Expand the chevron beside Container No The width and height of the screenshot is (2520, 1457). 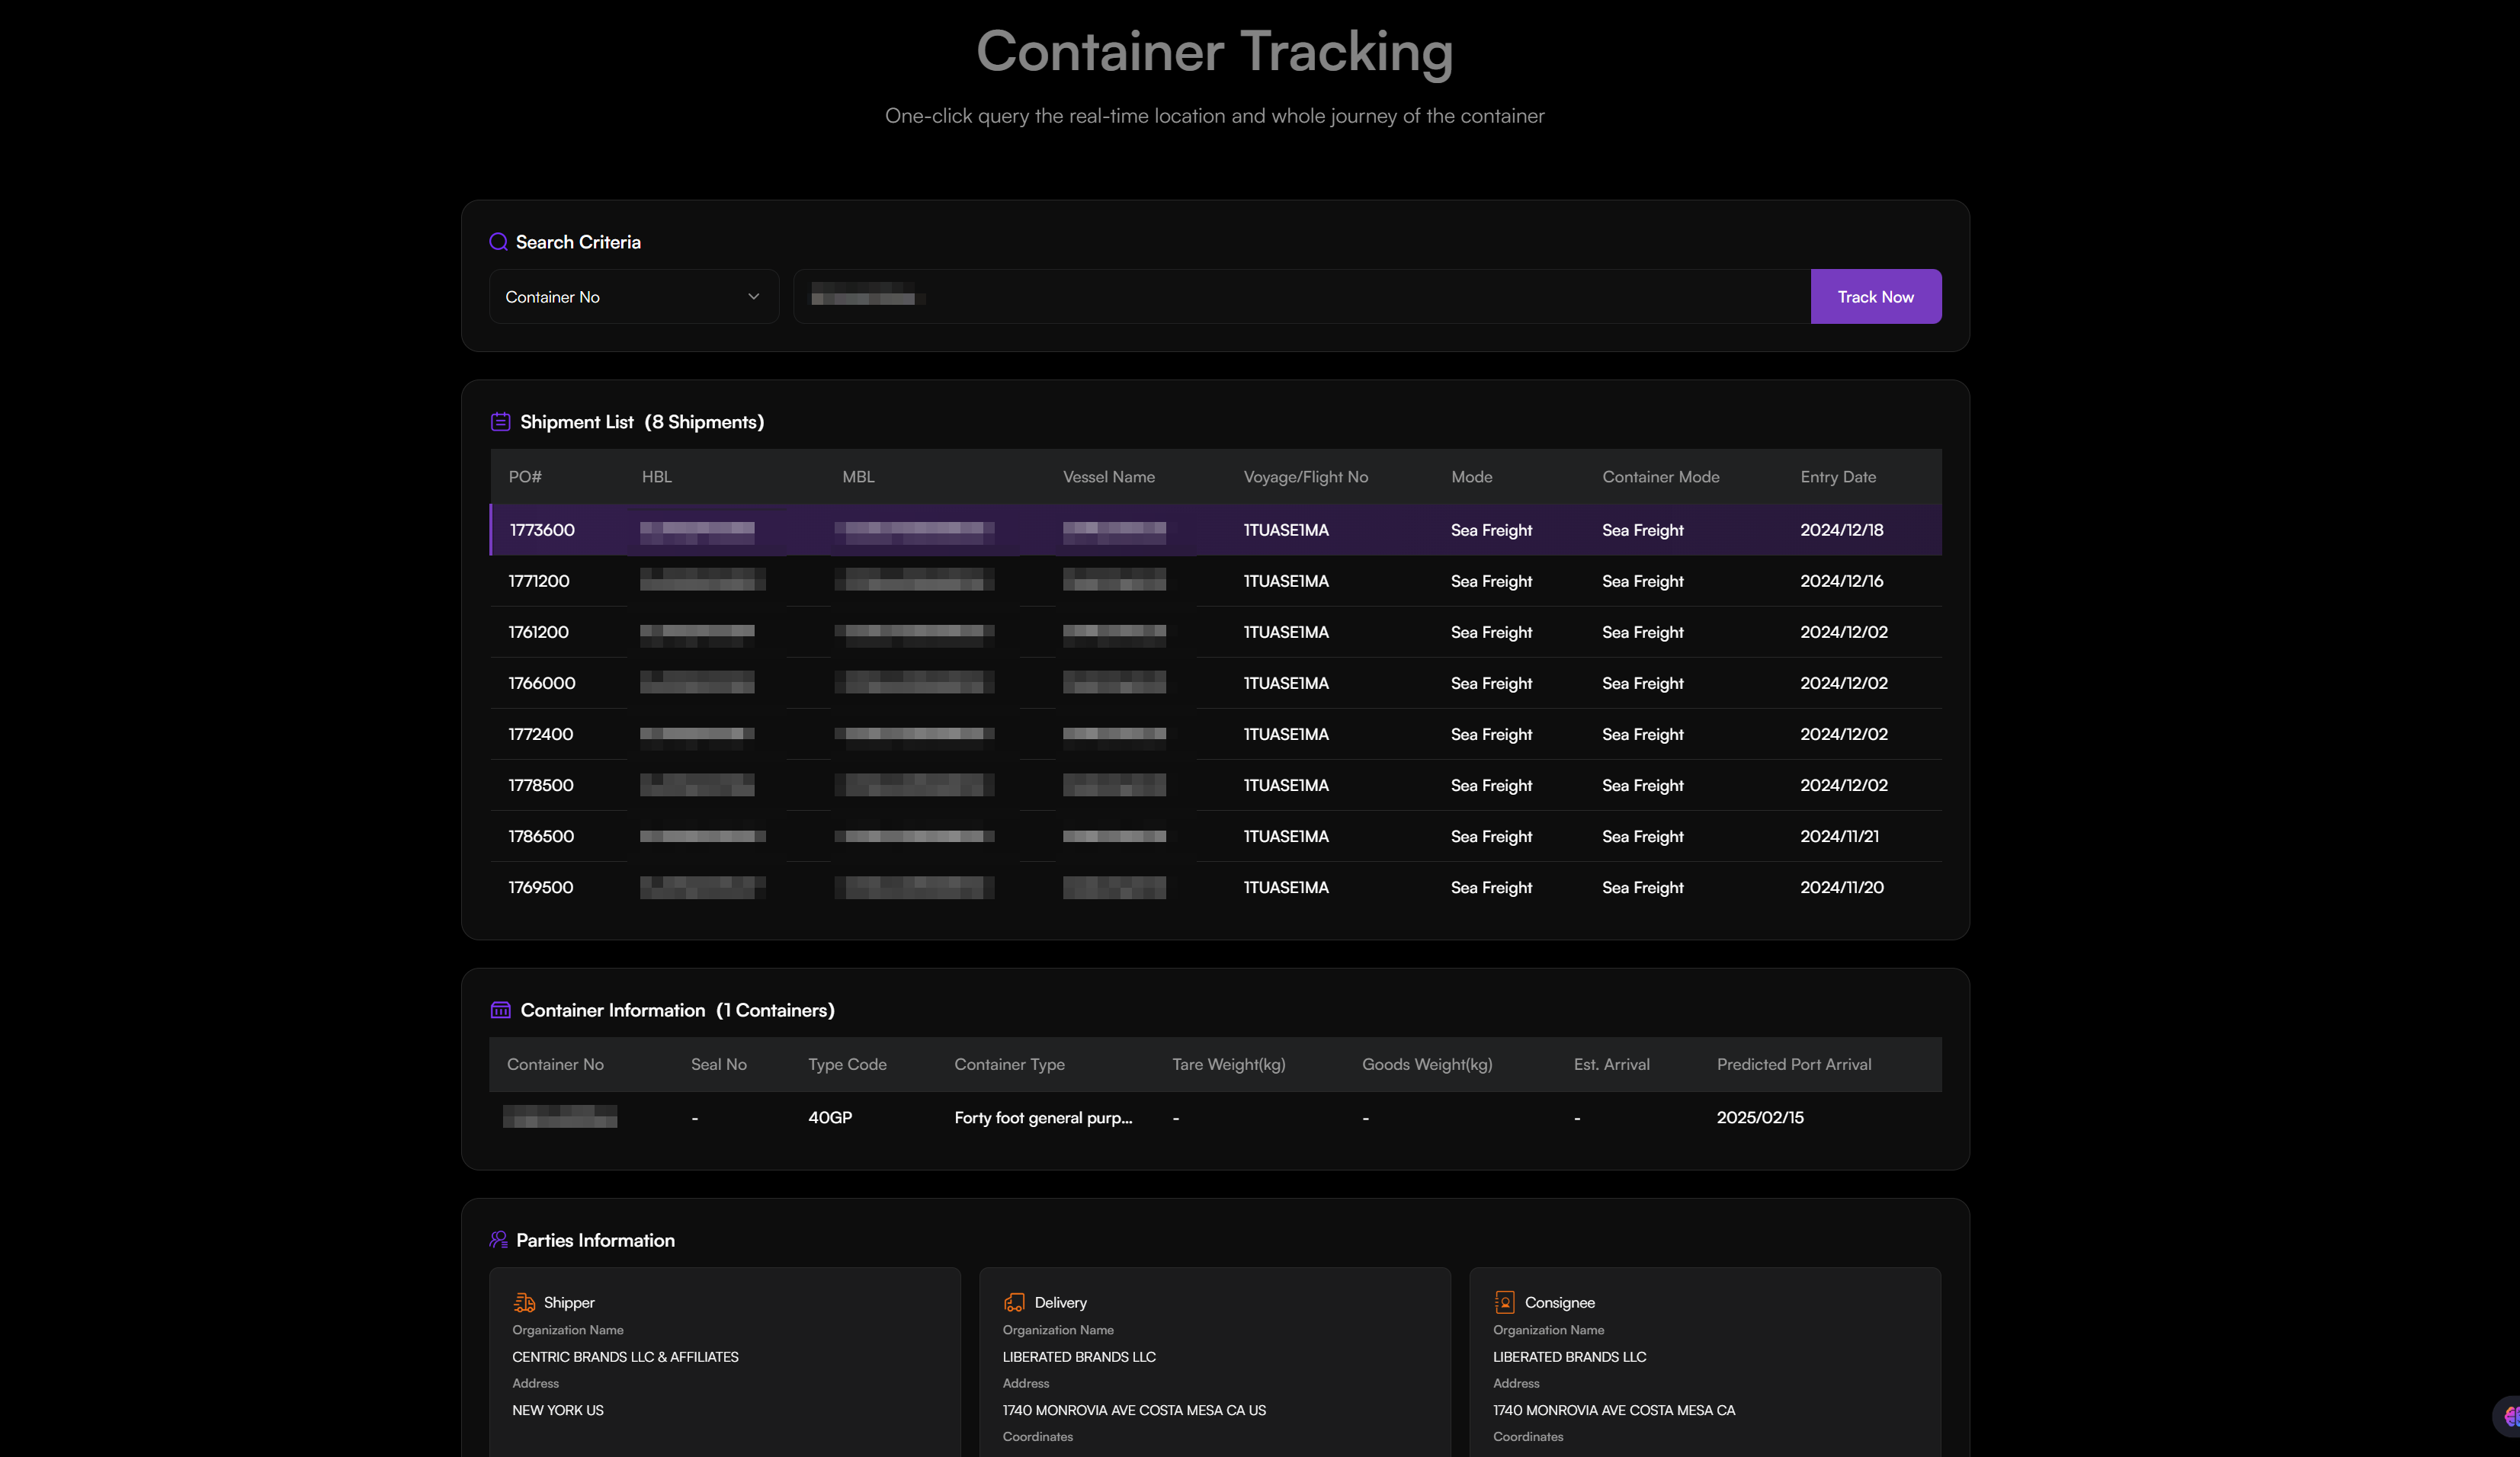[x=753, y=296]
